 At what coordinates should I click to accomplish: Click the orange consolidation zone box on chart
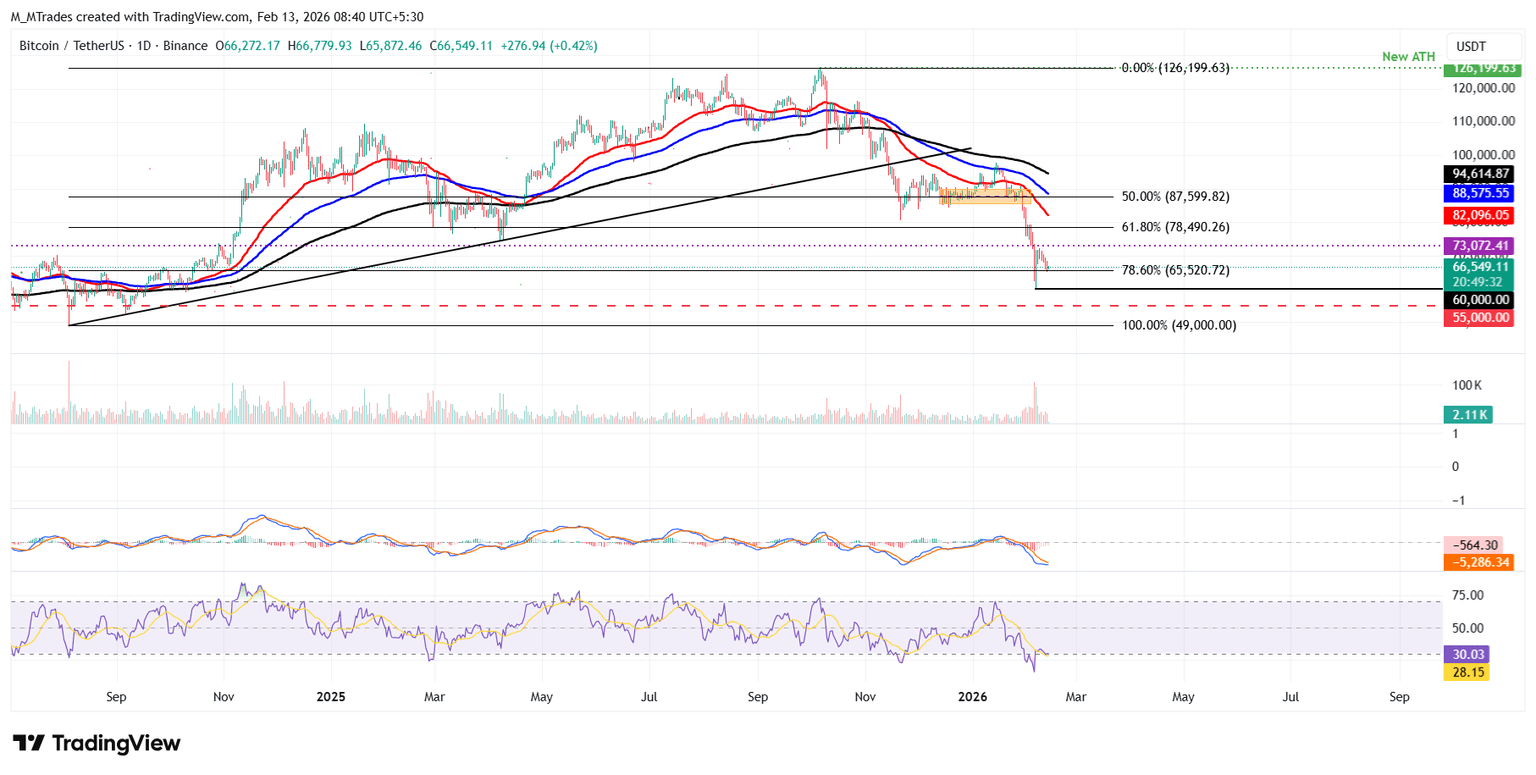click(x=978, y=196)
